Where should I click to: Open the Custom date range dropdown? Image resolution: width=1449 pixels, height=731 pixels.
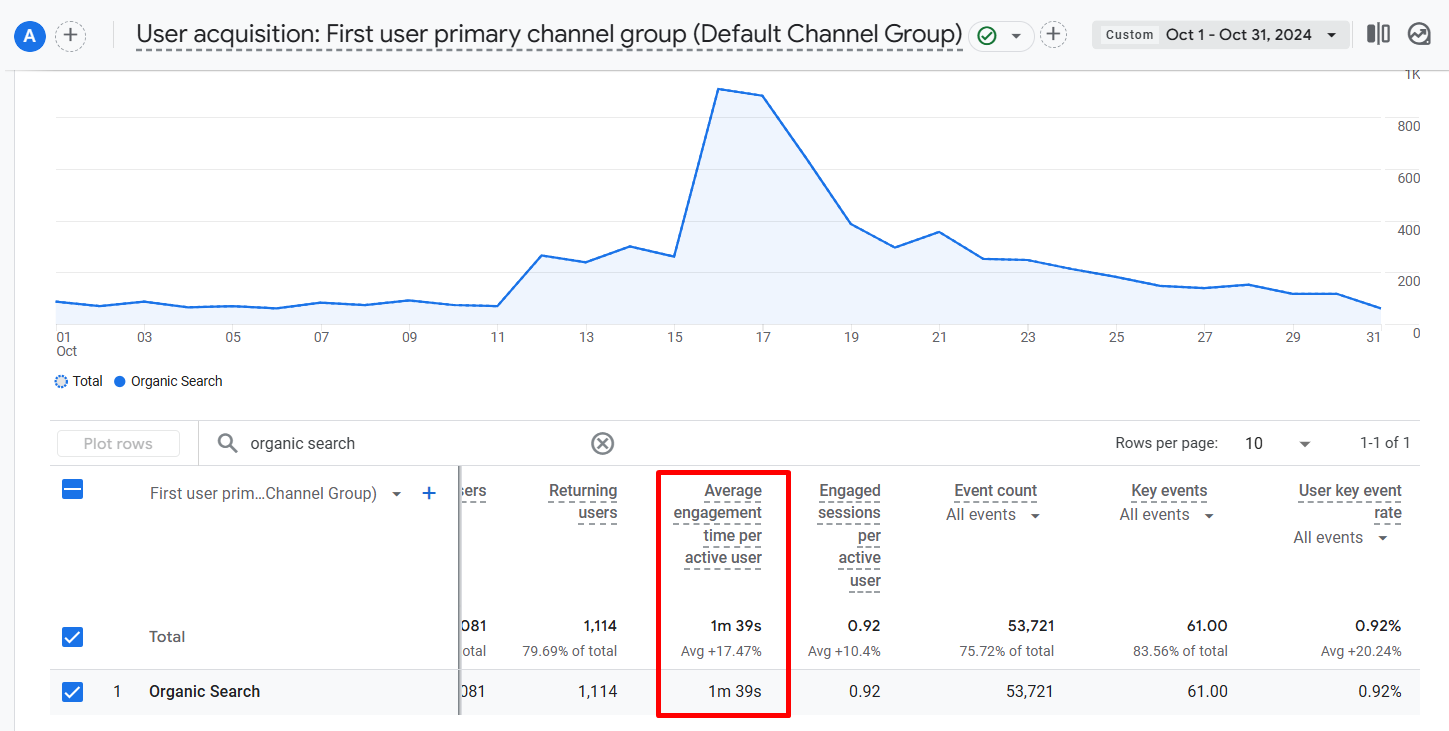tap(1220, 35)
